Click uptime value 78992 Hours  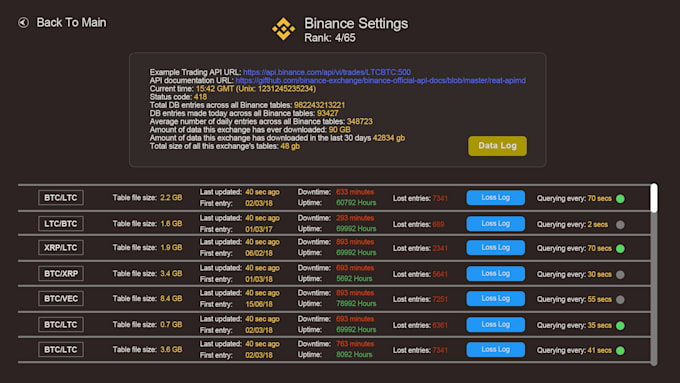pyautogui.click(x=356, y=304)
